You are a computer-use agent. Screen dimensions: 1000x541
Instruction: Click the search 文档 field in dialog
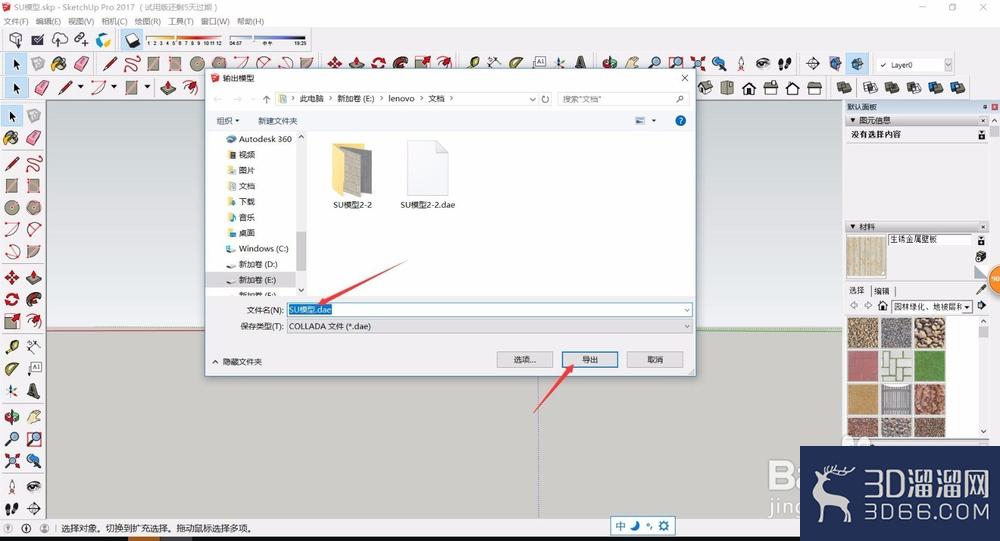622,99
